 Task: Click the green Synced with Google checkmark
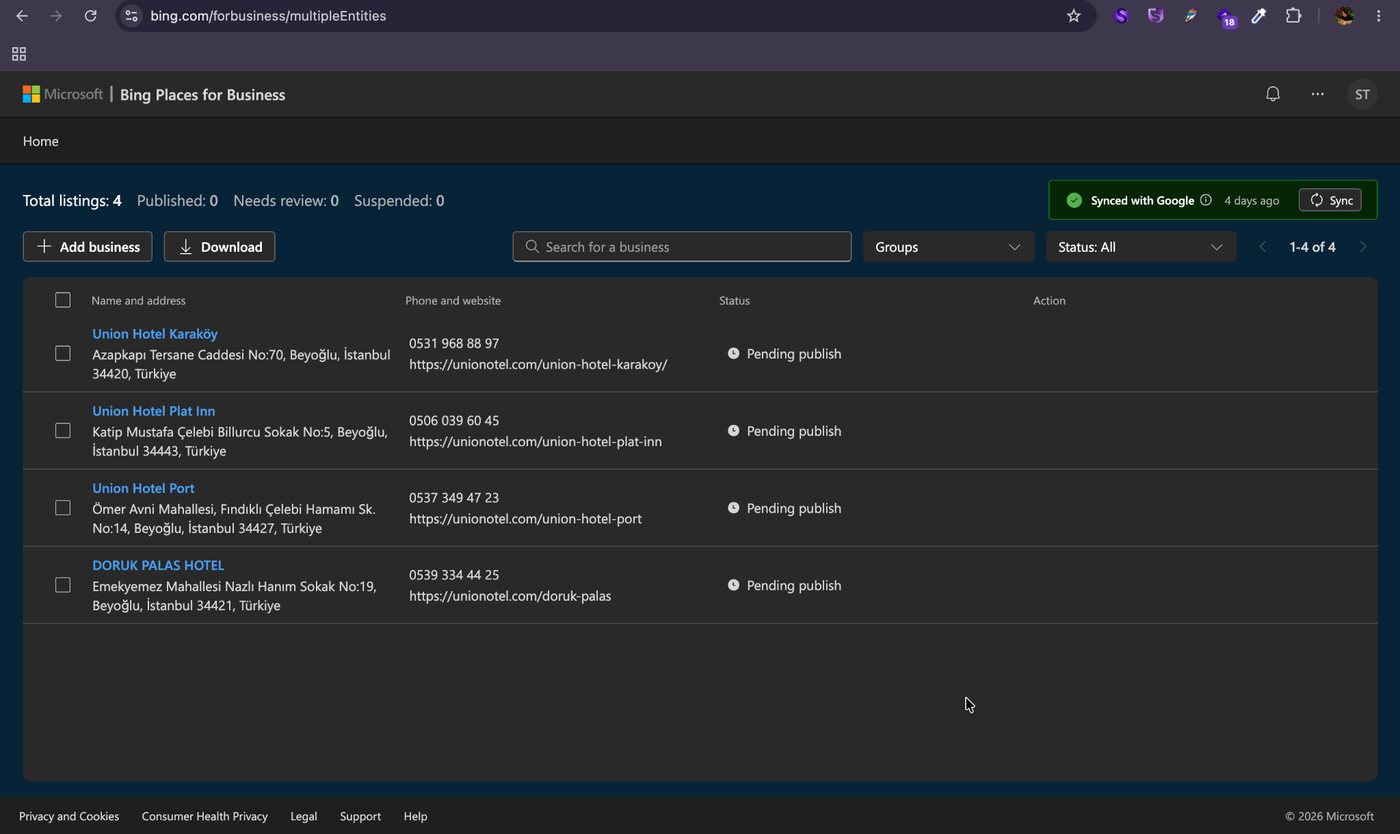pyautogui.click(x=1074, y=200)
